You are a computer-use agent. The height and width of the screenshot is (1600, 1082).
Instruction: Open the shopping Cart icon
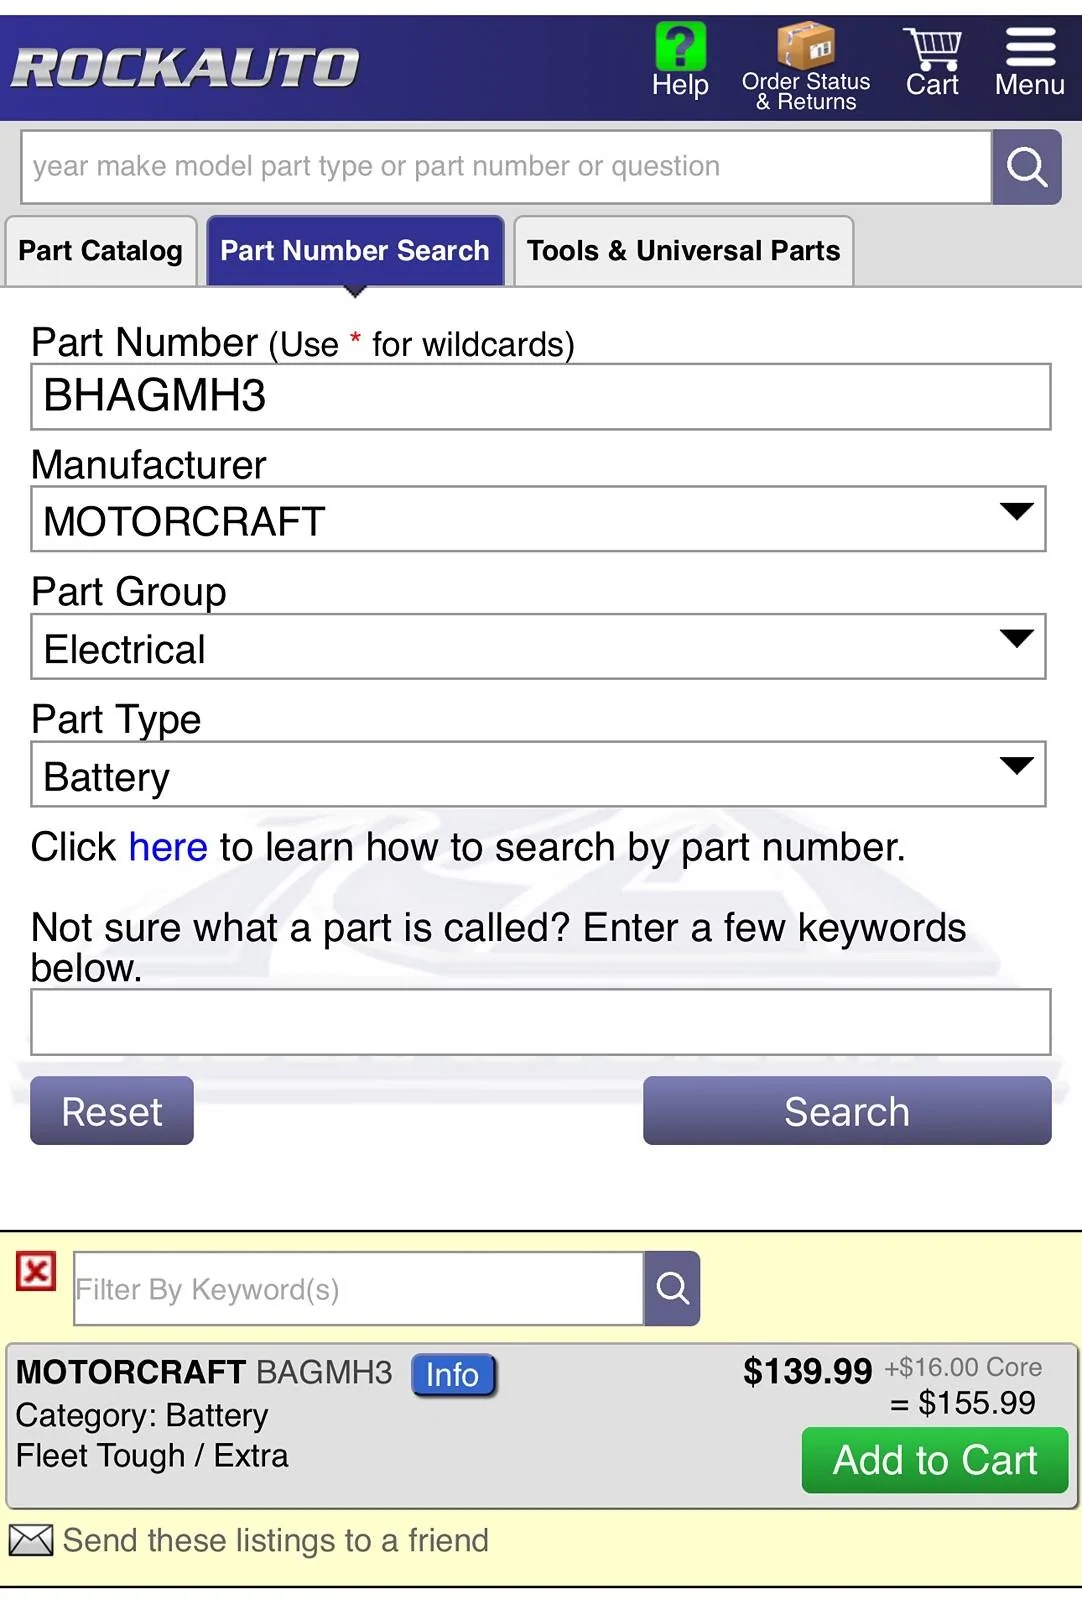coord(932,48)
